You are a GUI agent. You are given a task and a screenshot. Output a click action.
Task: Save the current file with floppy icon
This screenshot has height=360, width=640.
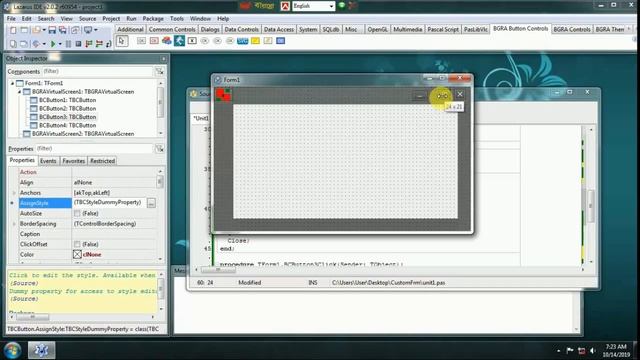(52, 30)
